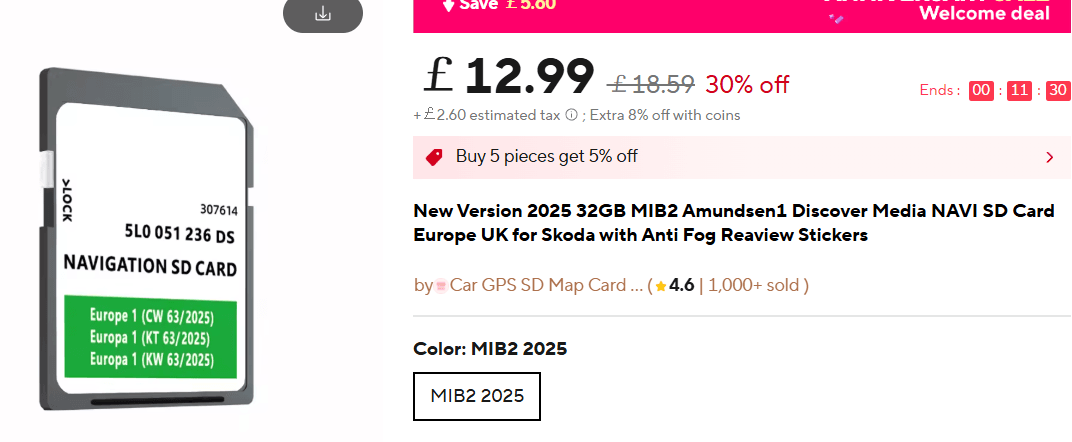Viewport: 1072px width, 442px height.
Task: Click the 1,000+ sold count
Action: [x=755, y=285]
